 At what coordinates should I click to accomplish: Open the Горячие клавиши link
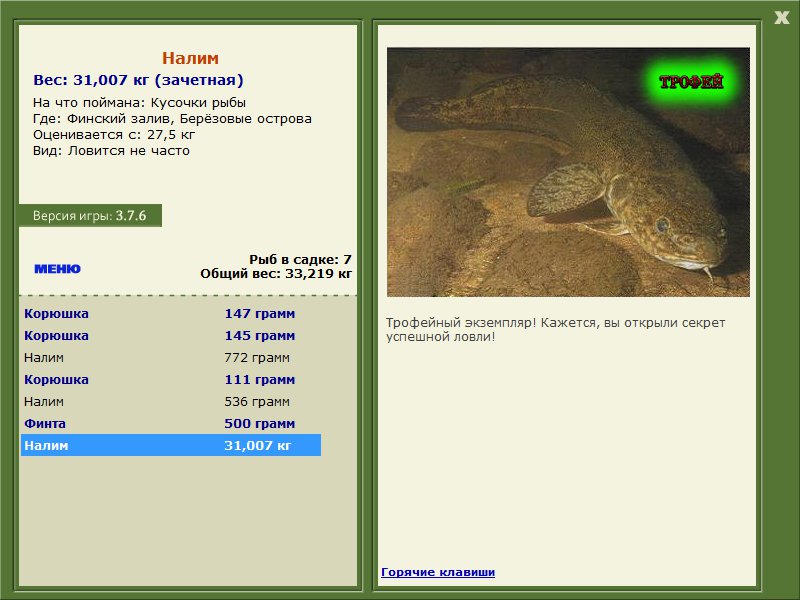point(438,572)
